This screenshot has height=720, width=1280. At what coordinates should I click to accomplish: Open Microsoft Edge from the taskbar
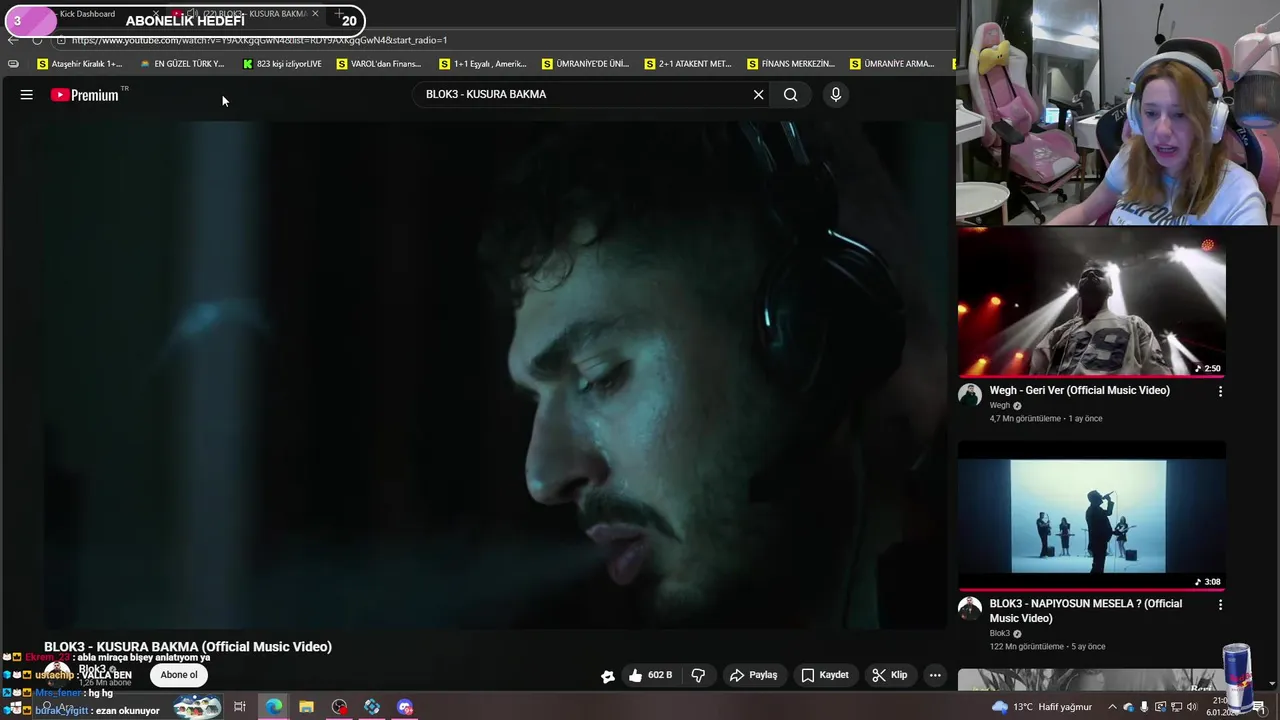tap(273, 707)
